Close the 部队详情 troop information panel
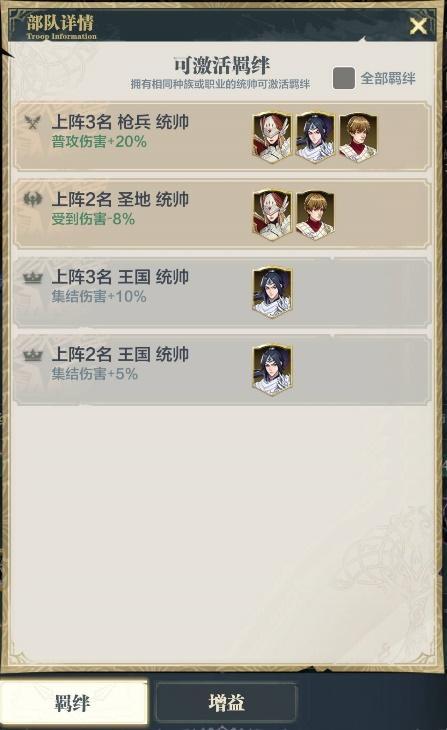447x730 pixels. (x=418, y=26)
